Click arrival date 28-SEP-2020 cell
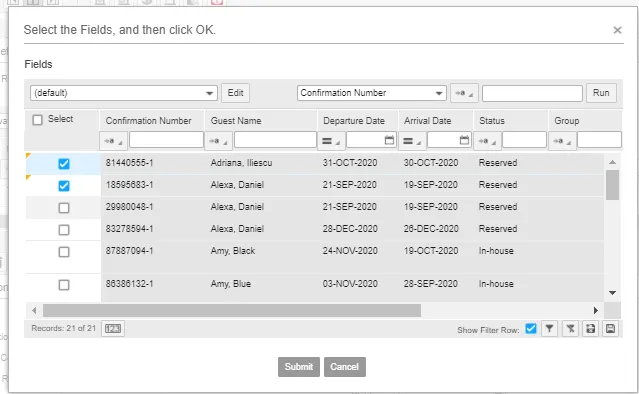This screenshot has width=639, height=394. pyautogui.click(x=430, y=284)
